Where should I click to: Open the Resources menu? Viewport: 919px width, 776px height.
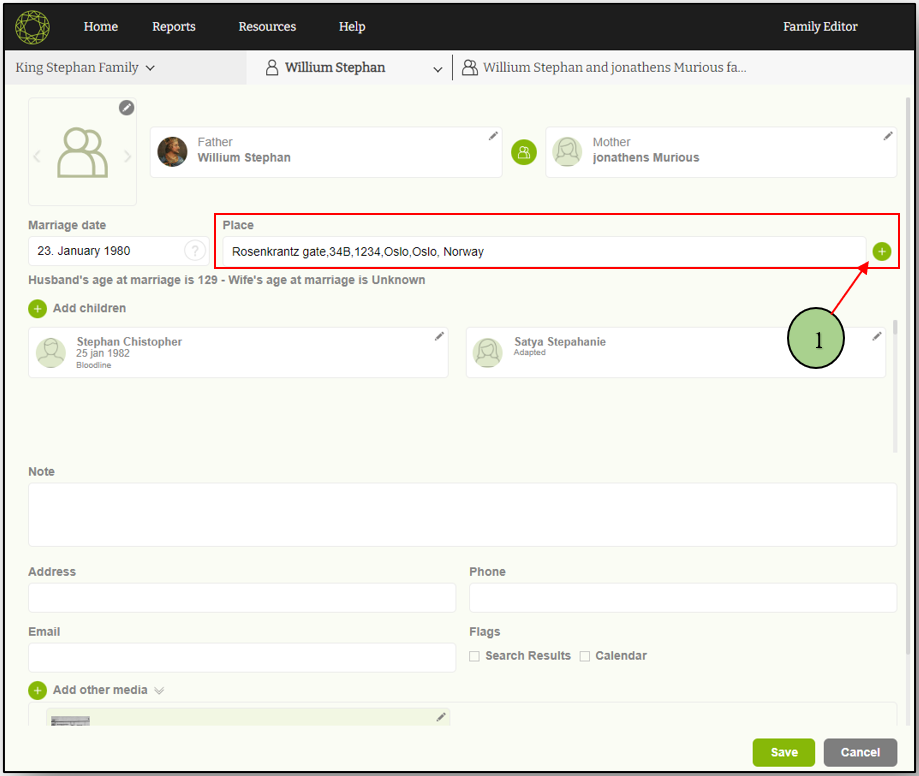tap(266, 27)
